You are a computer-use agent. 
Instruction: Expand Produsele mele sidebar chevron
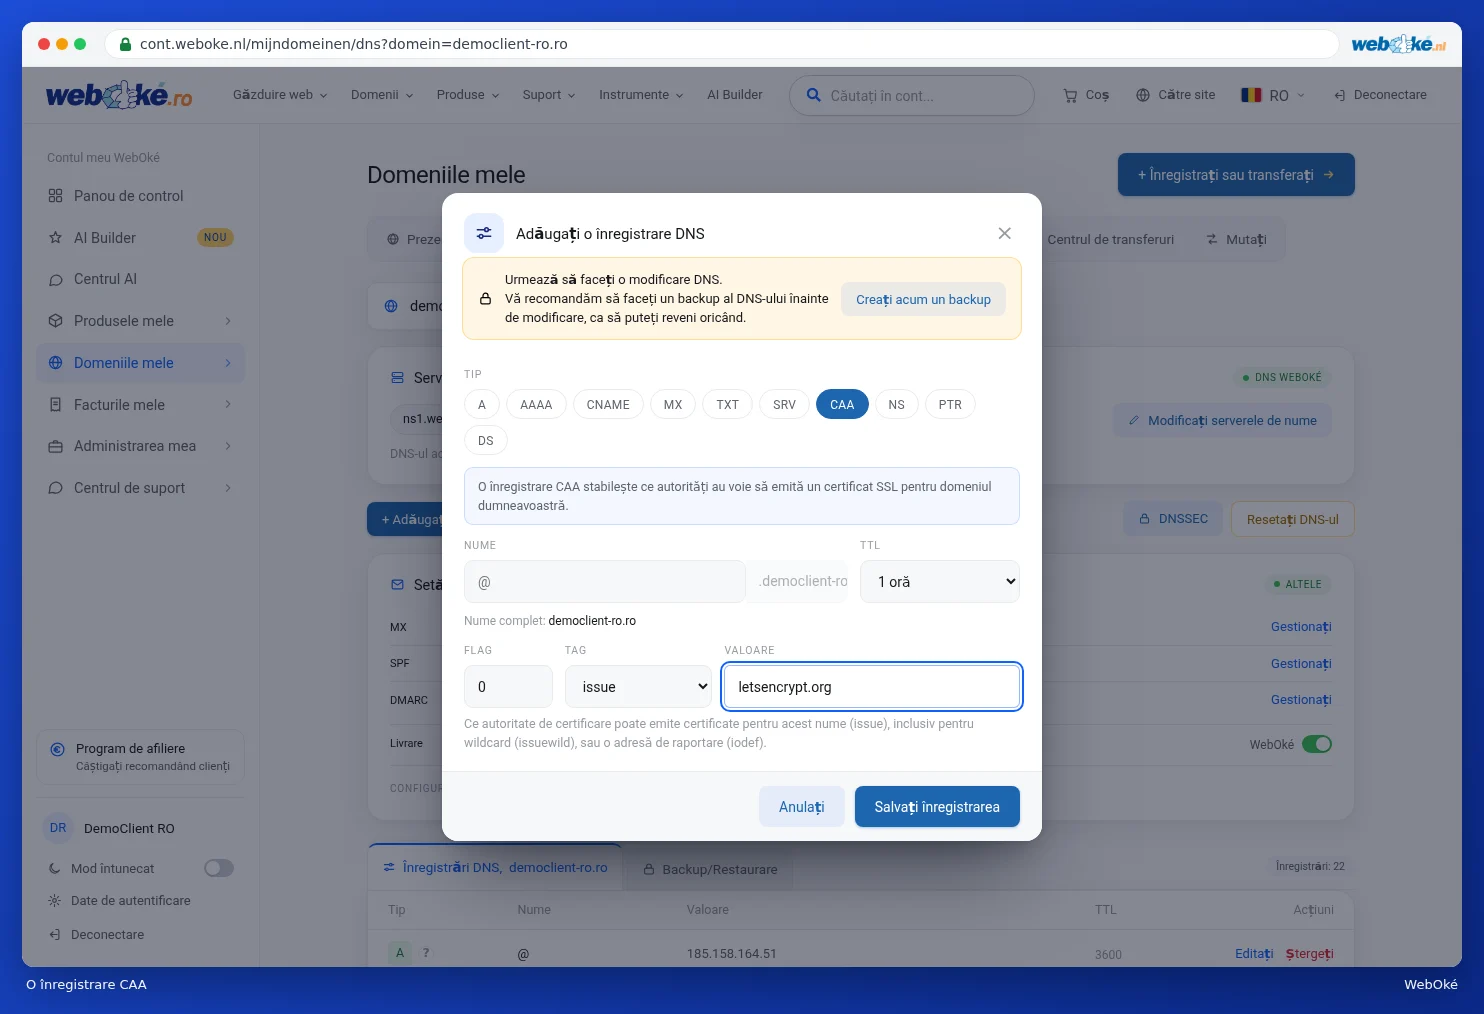click(228, 321)
